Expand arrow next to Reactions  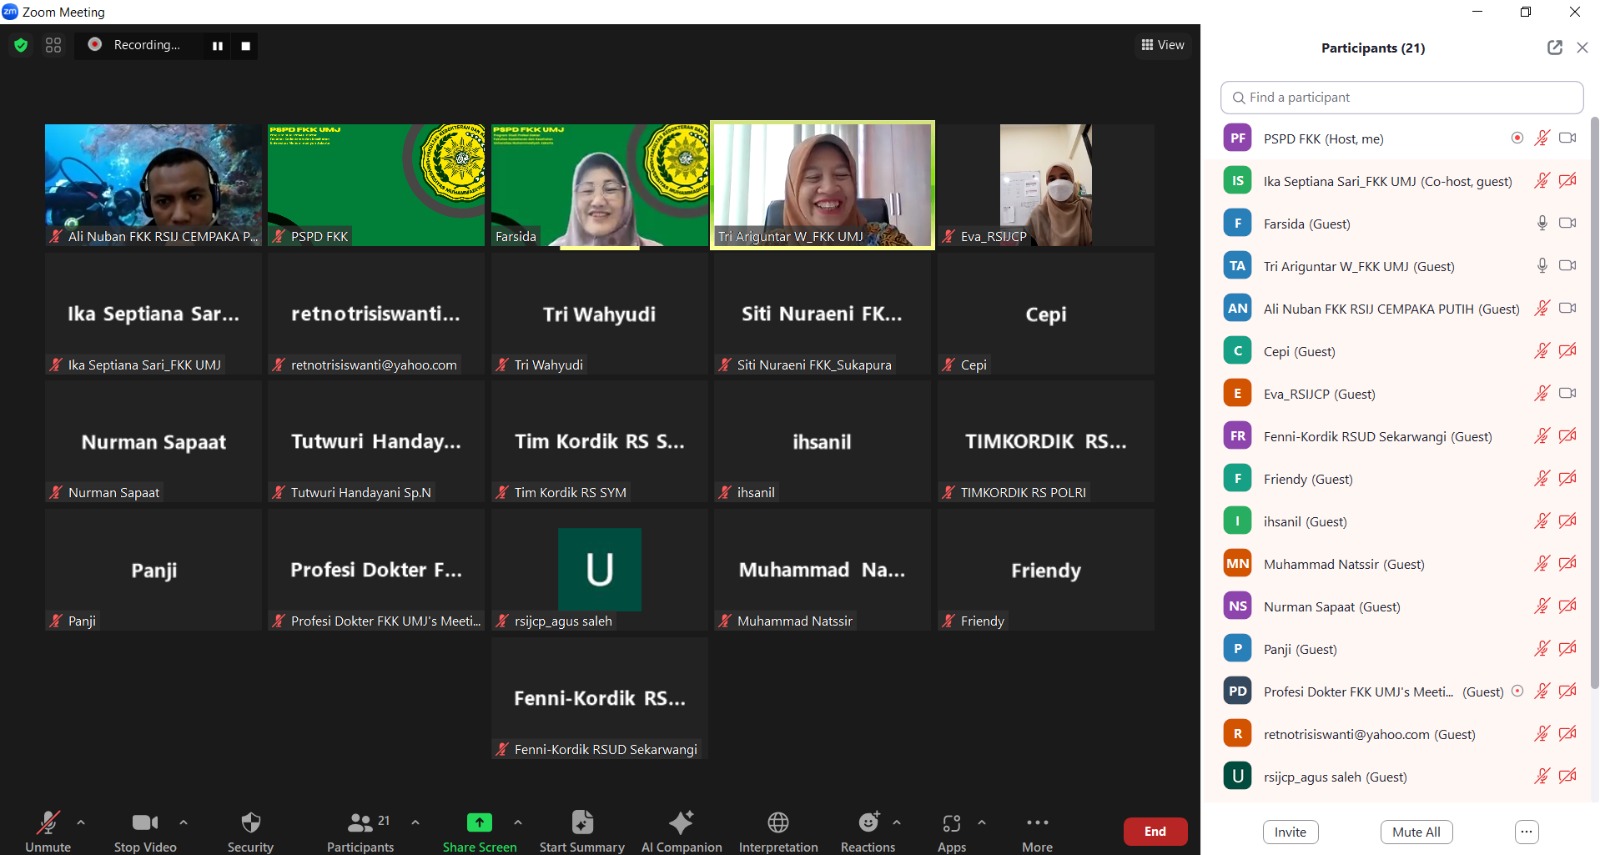click(x=897, y=822)
